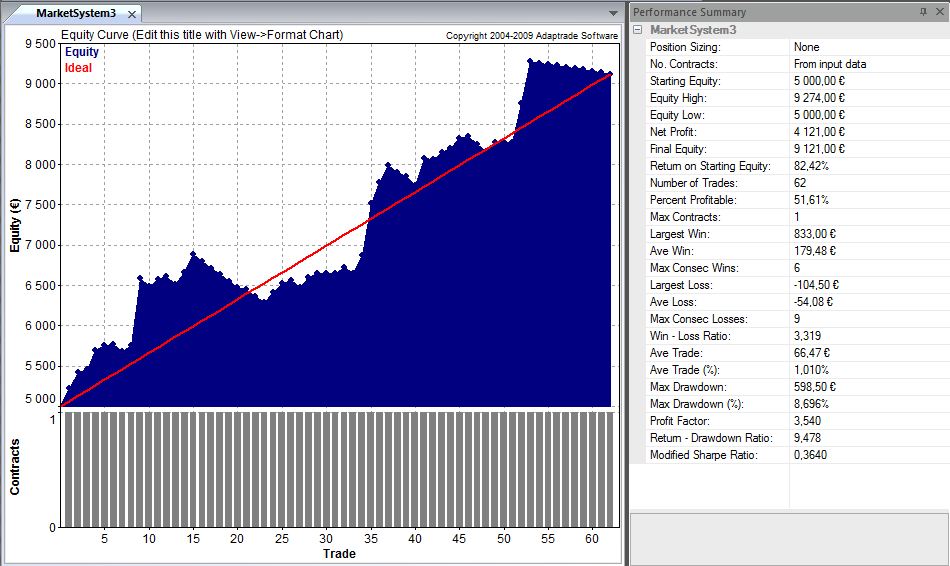Click the Trade x-axis label

(339, 553)
